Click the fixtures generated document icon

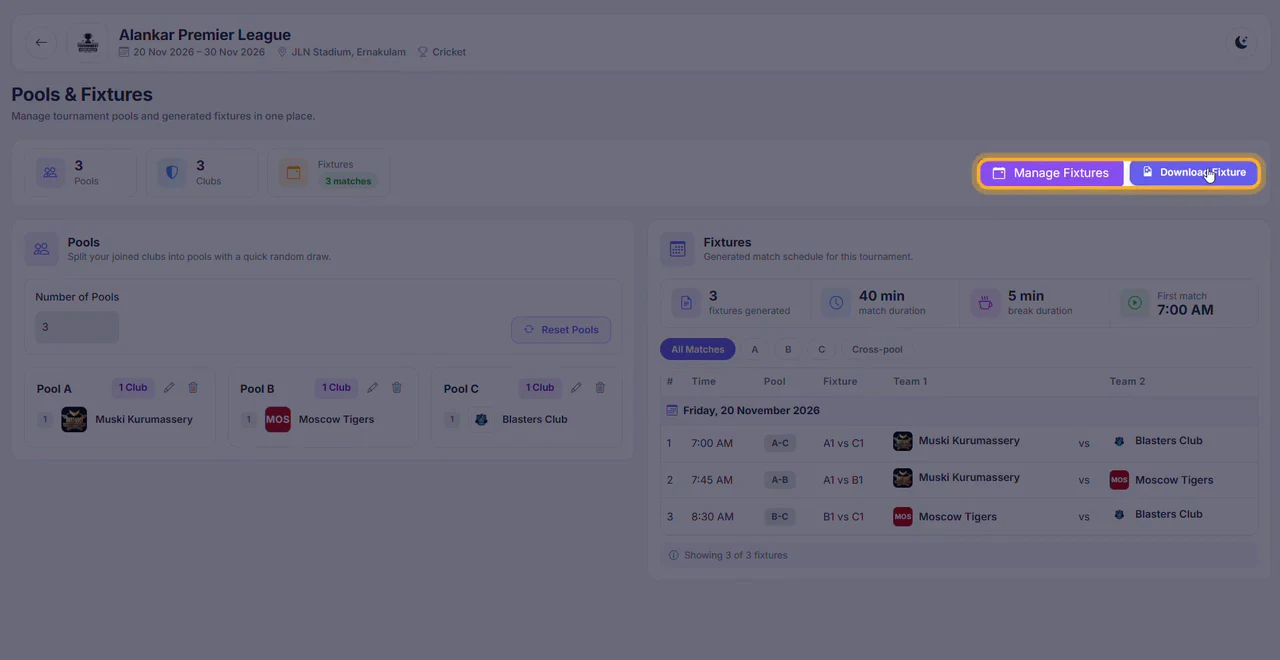coord(686,303)
